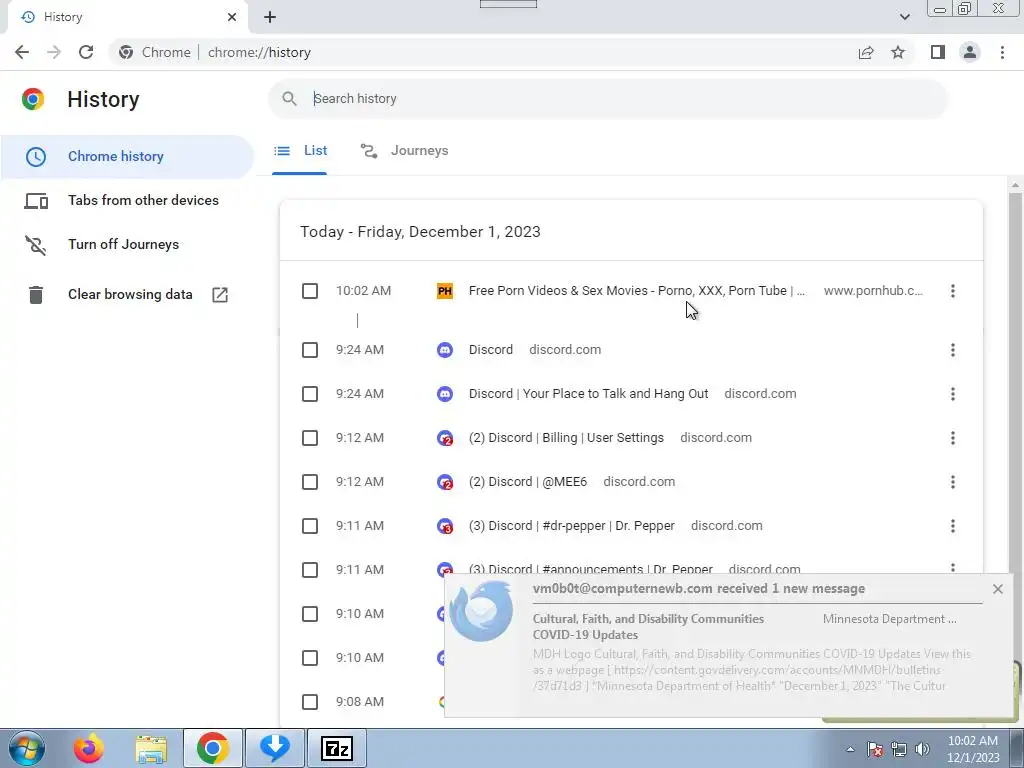Viewport: 1024px width, 768px height.
Task: Tick checkbox for Discord @MEE6 entry
Action: click(310, 482)
